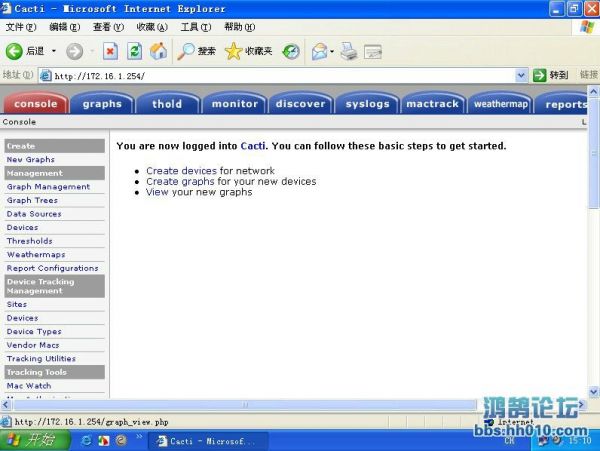600x451 pixels.
Task: Expand the quick launch chevron
Action: 139,436
